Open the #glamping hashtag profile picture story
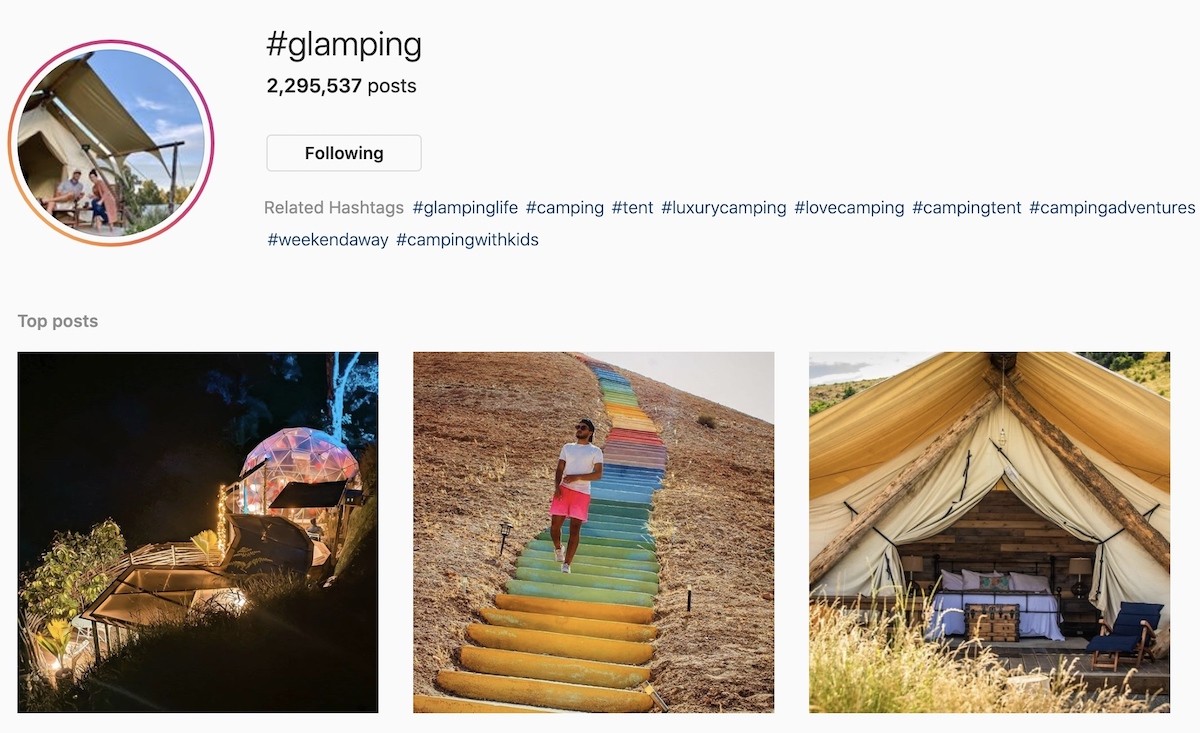1200x733 pixels. coord(111,142)
